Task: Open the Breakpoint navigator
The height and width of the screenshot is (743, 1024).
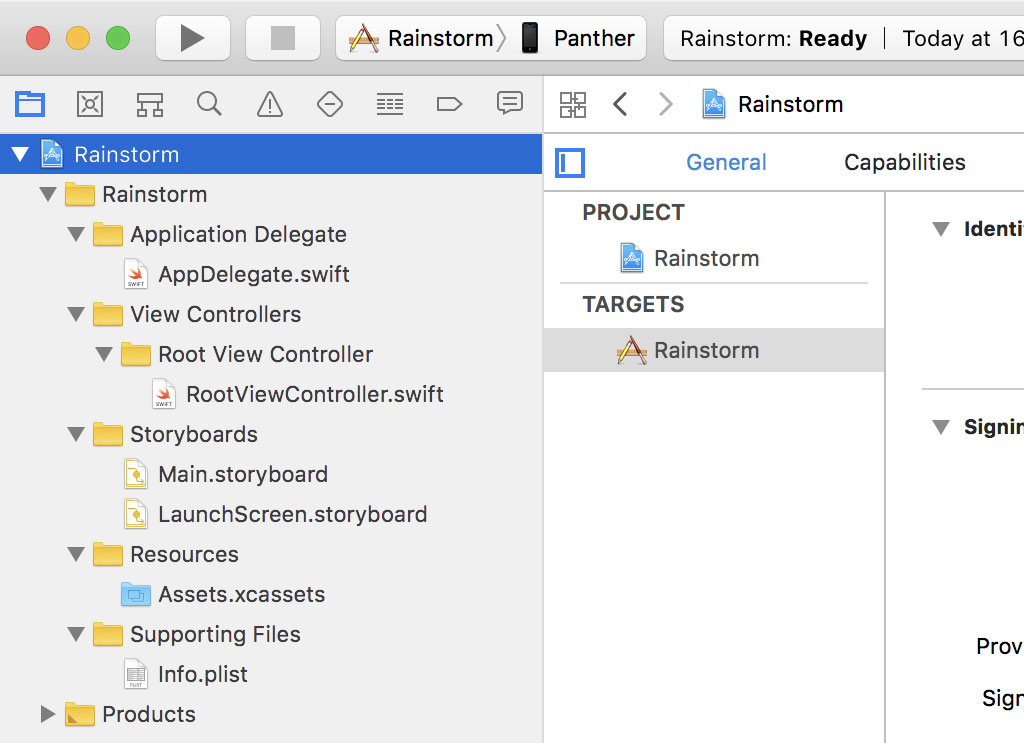Action: click(449, 103)
